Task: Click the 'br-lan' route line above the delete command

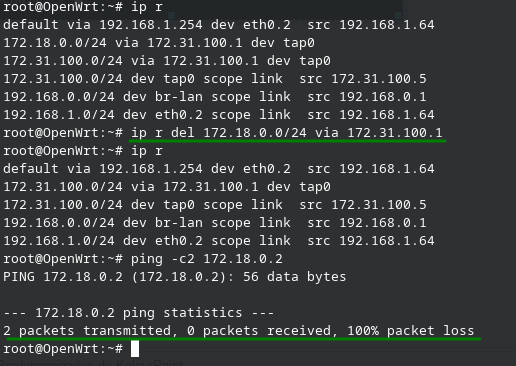Action: (215, 97)
